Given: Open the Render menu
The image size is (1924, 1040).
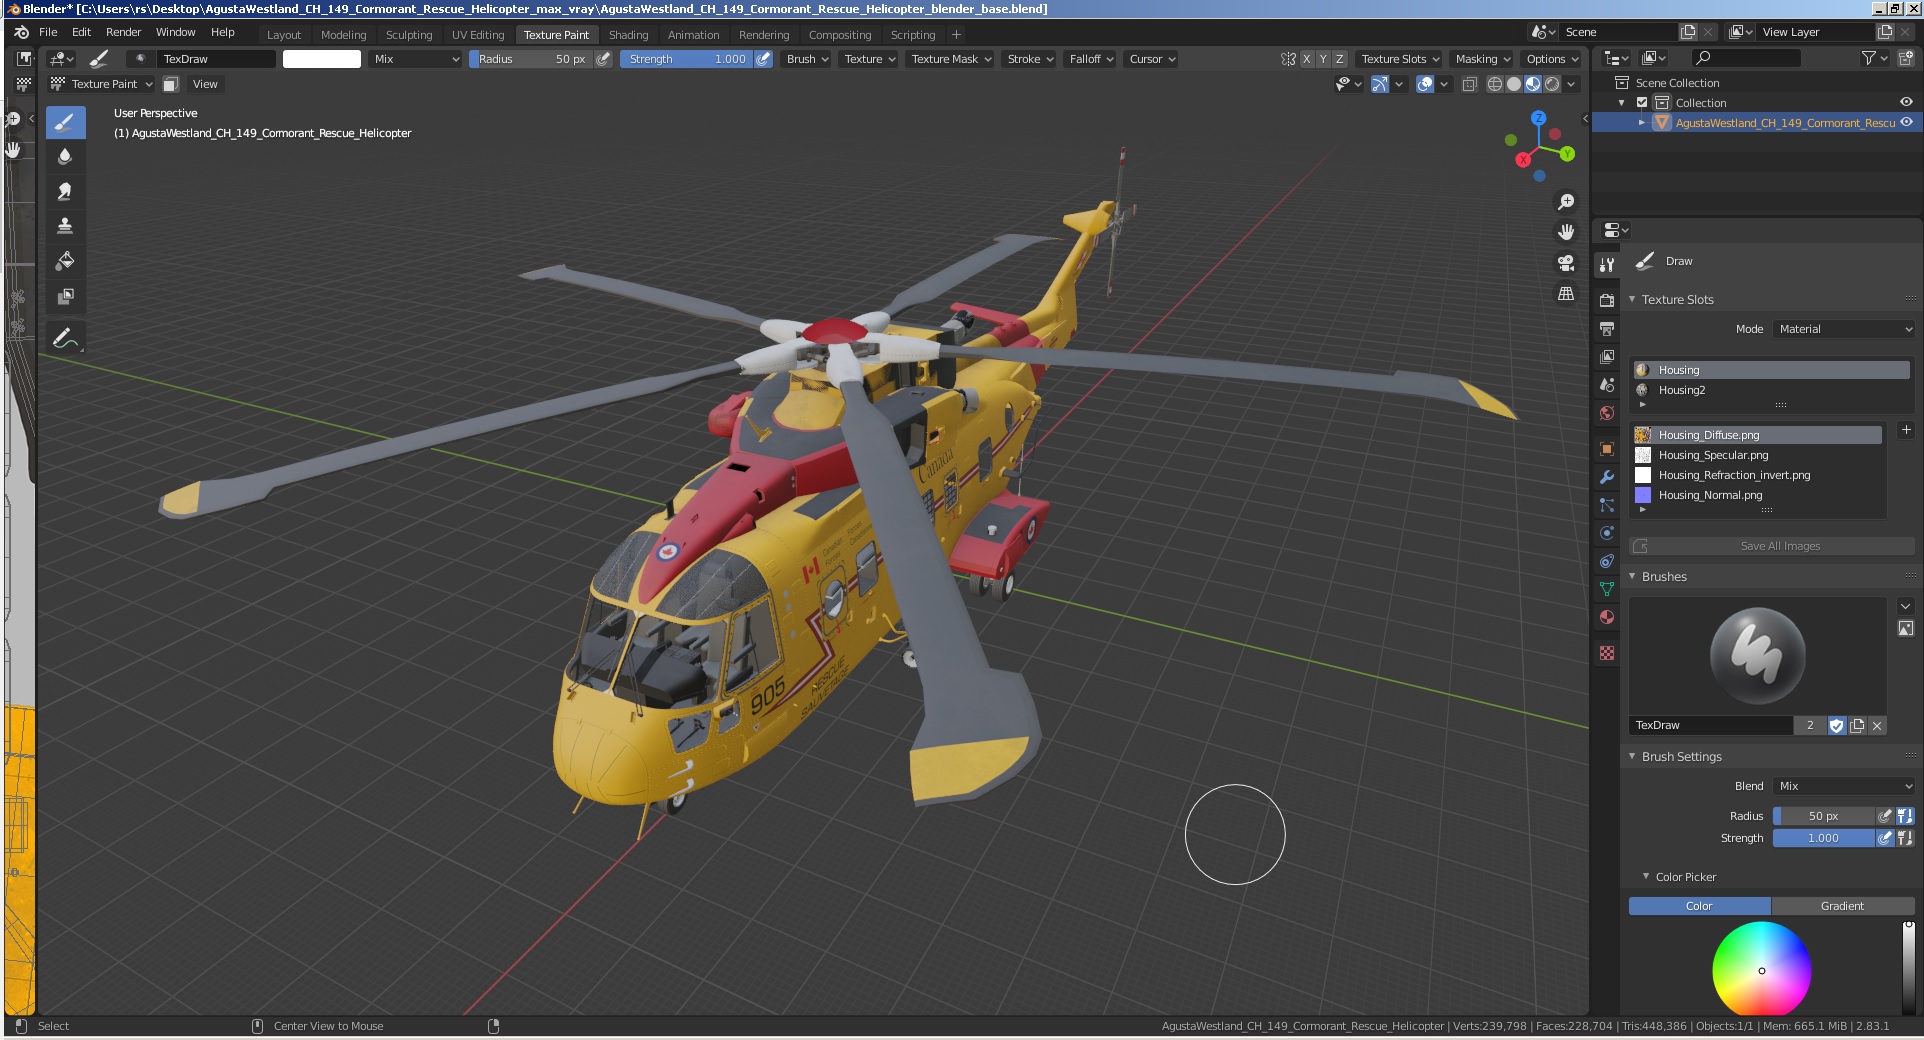Looking at the screenshot, I should coord(124,32).
